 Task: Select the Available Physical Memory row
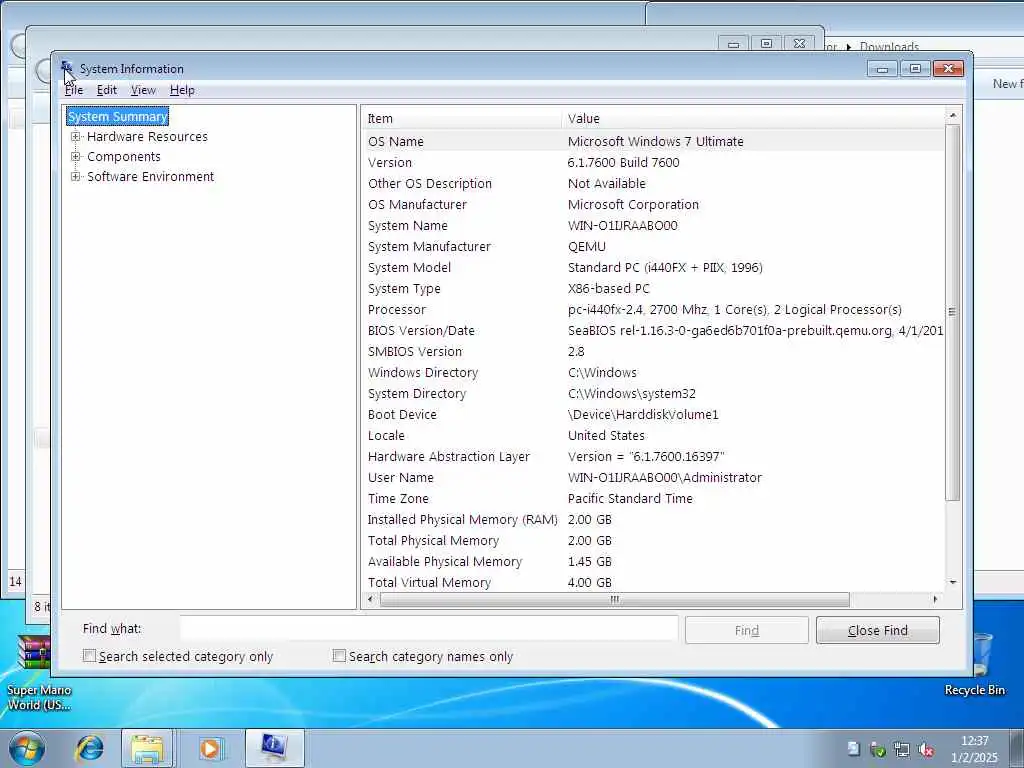(653, 561)
